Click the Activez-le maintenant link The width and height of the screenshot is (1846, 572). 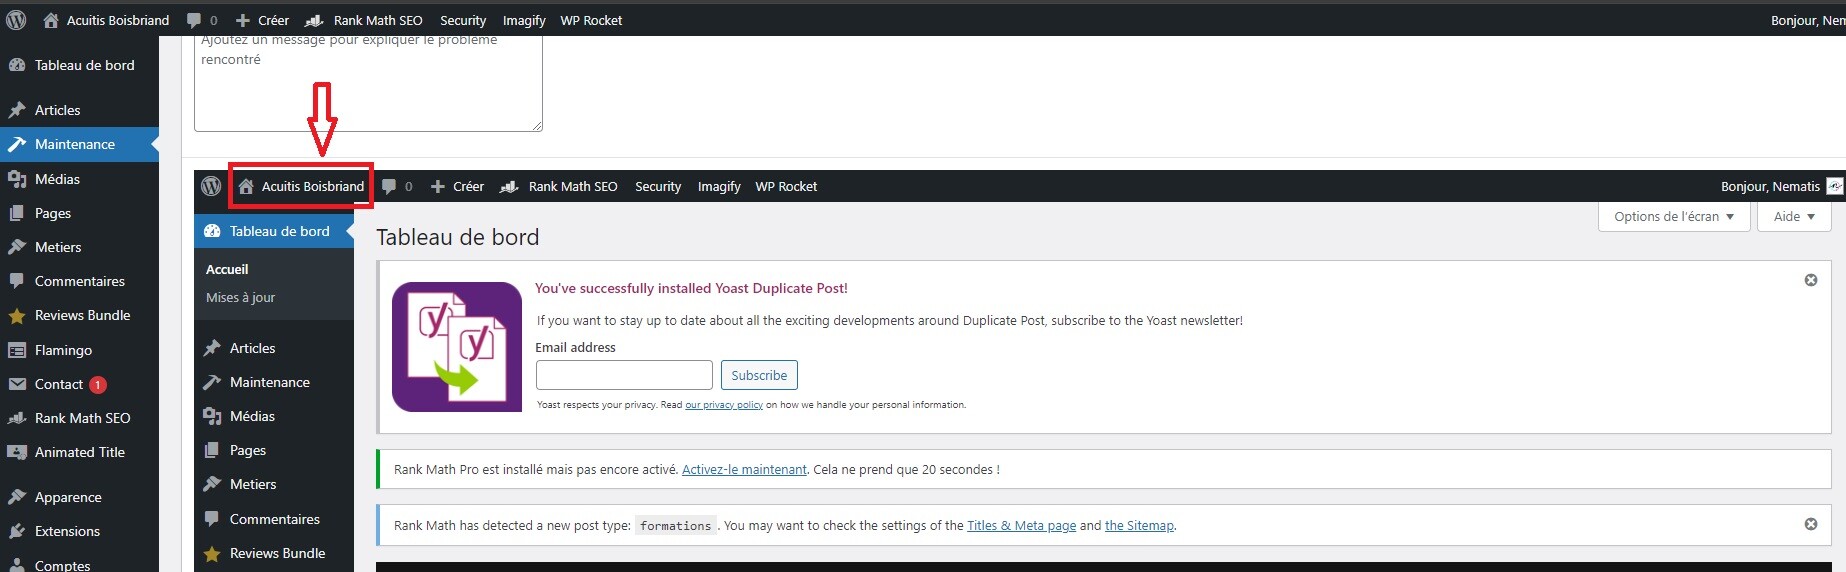[x=744, y=469]
